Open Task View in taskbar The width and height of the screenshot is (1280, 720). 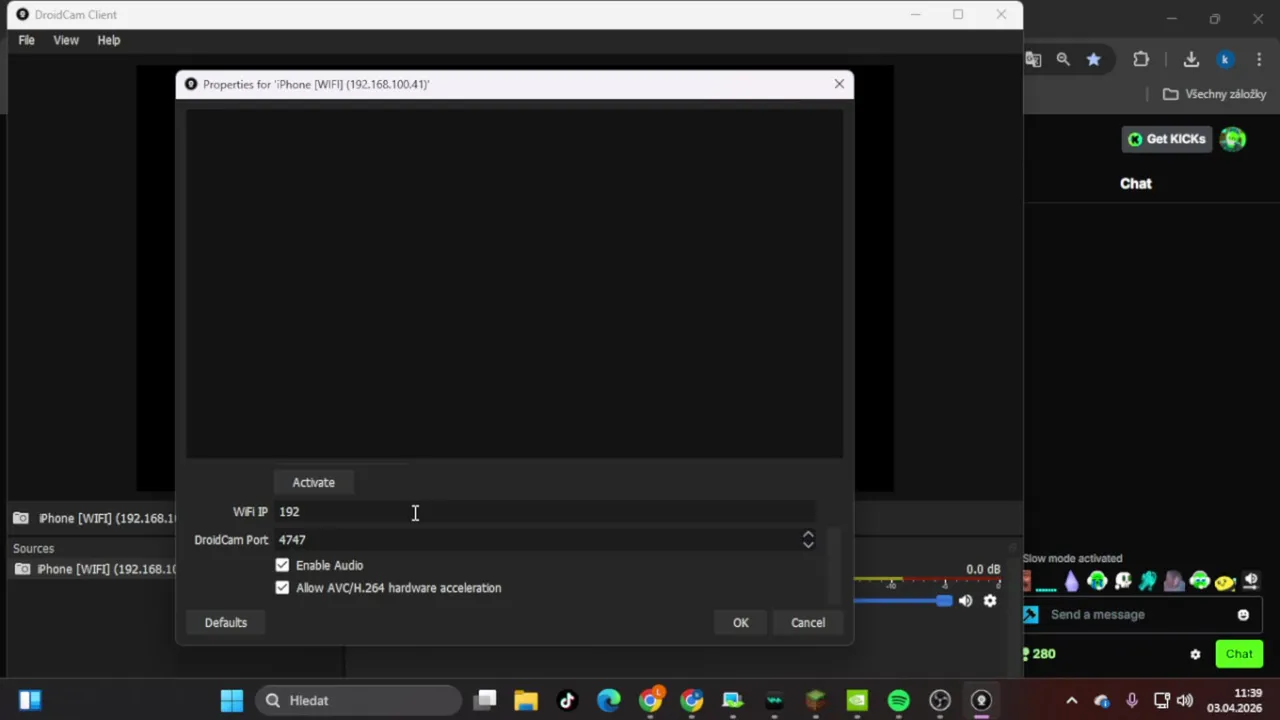485,700
